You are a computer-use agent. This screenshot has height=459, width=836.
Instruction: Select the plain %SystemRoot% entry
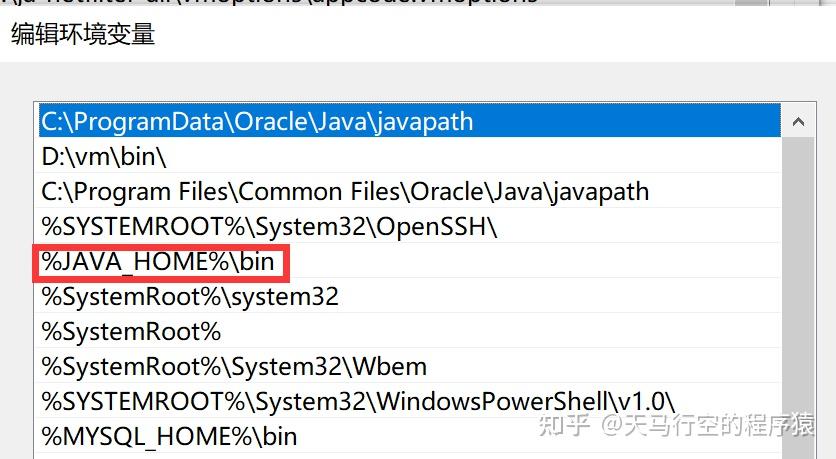pyautogui.click(x=131, y=331)
